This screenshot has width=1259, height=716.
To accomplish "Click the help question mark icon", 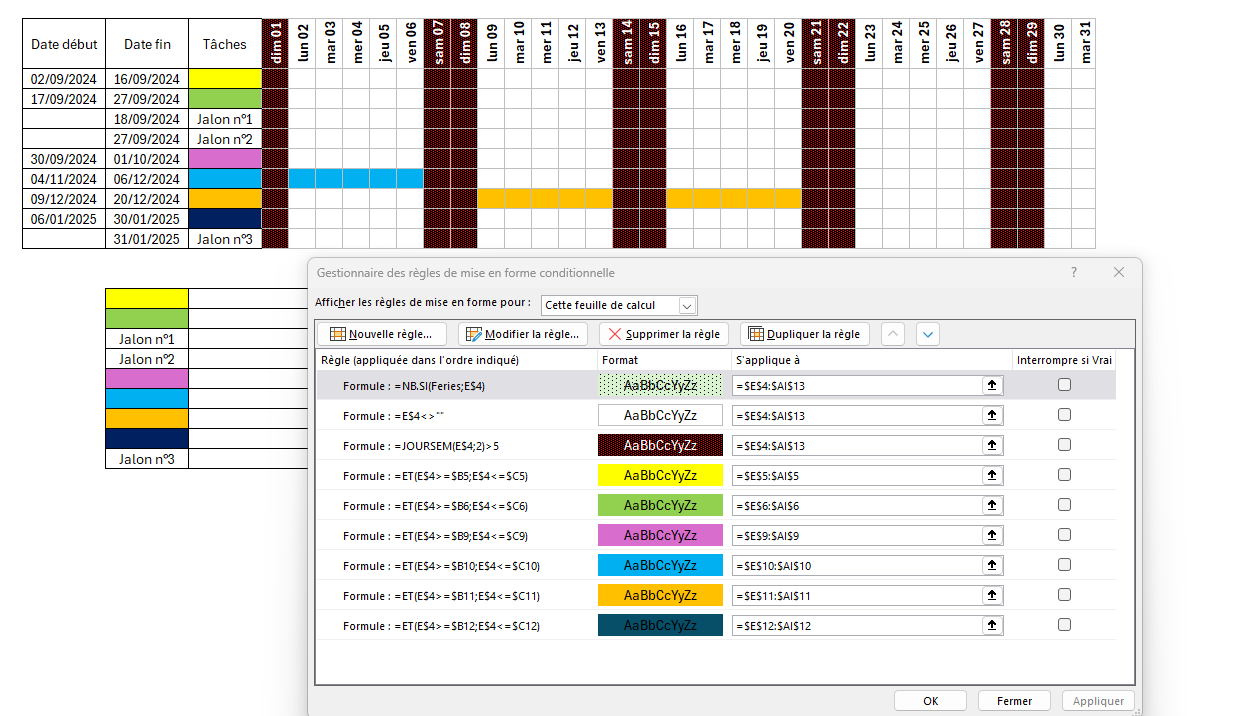I will (1074, 273).
